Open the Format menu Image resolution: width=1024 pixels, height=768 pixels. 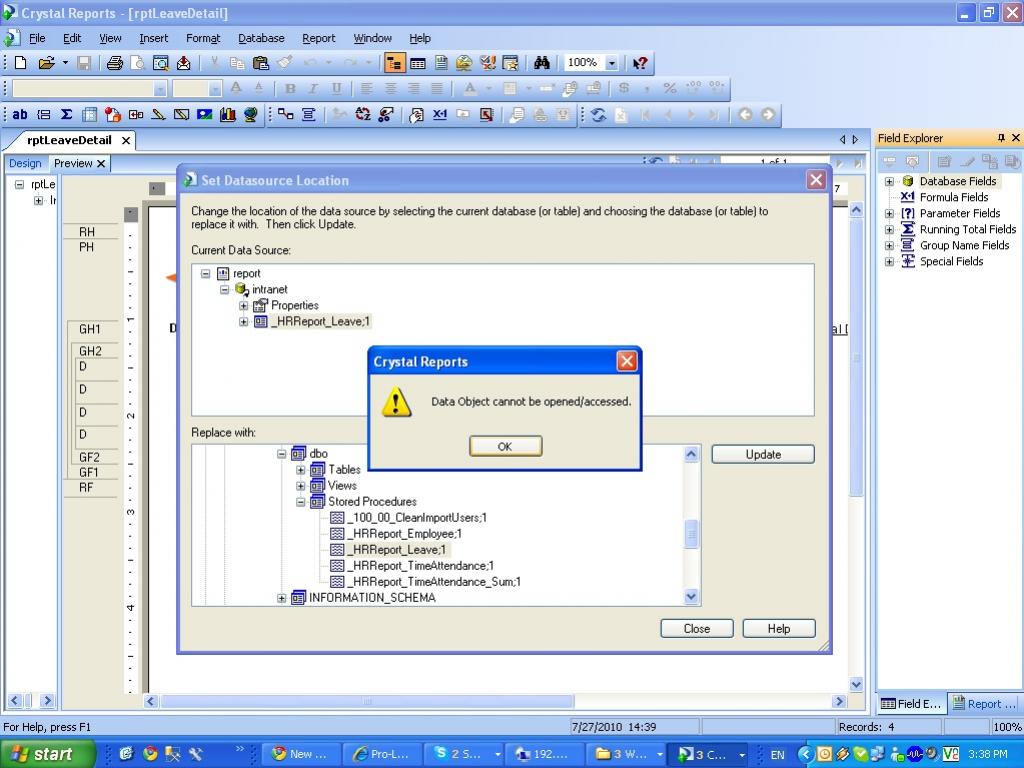(203, 38)
